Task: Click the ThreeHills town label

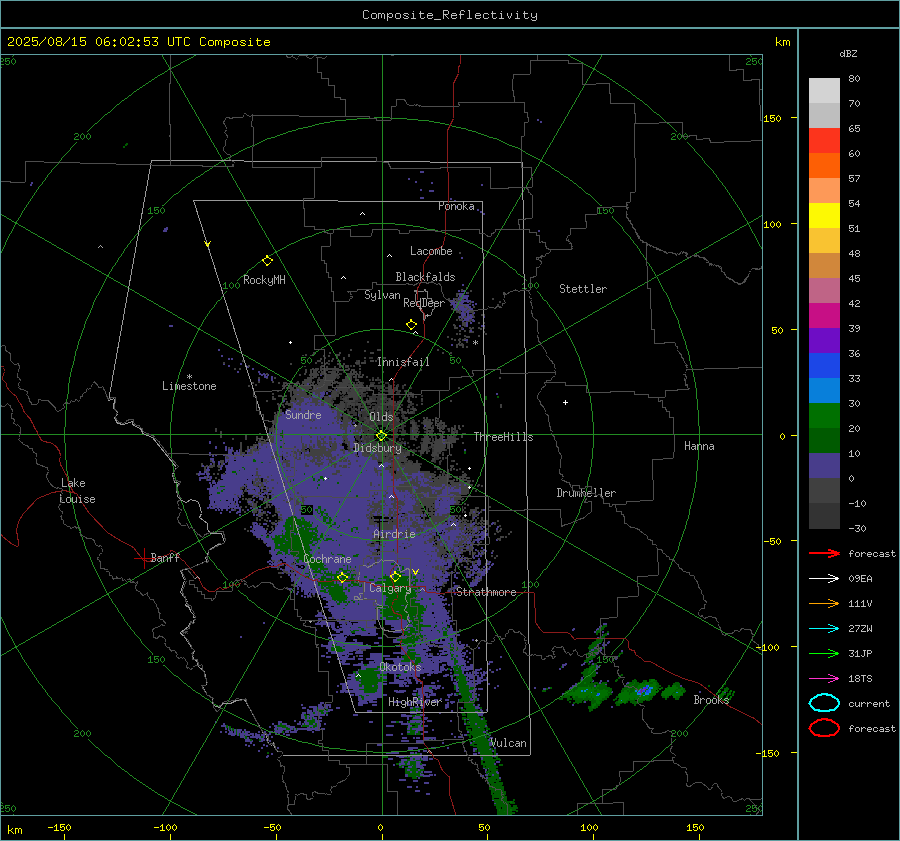Action: (x=503, y=437)
